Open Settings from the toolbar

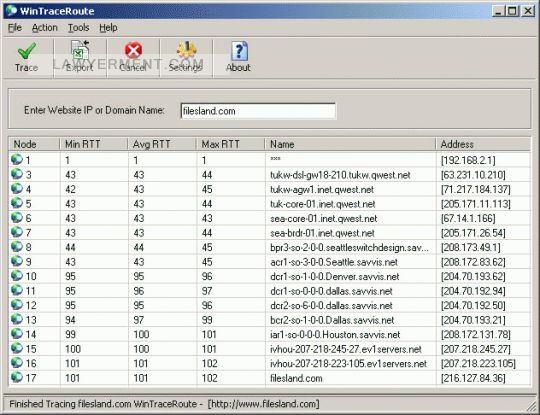pyautogui.click(x=186, y=57)
